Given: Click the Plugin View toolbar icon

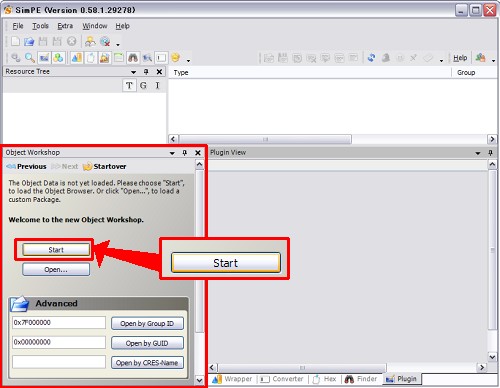Looking at the screenshot, I should [44, 58].
